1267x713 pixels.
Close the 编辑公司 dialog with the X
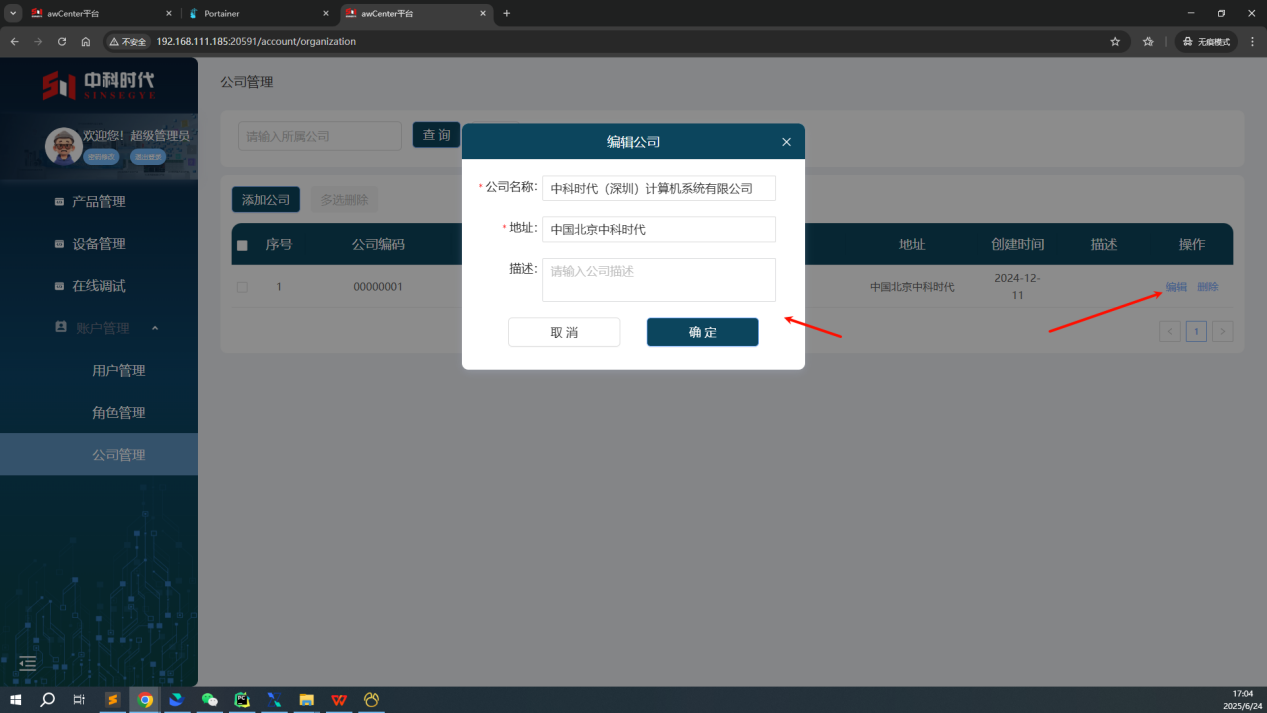pyautogui.click(x=786, y=142)
